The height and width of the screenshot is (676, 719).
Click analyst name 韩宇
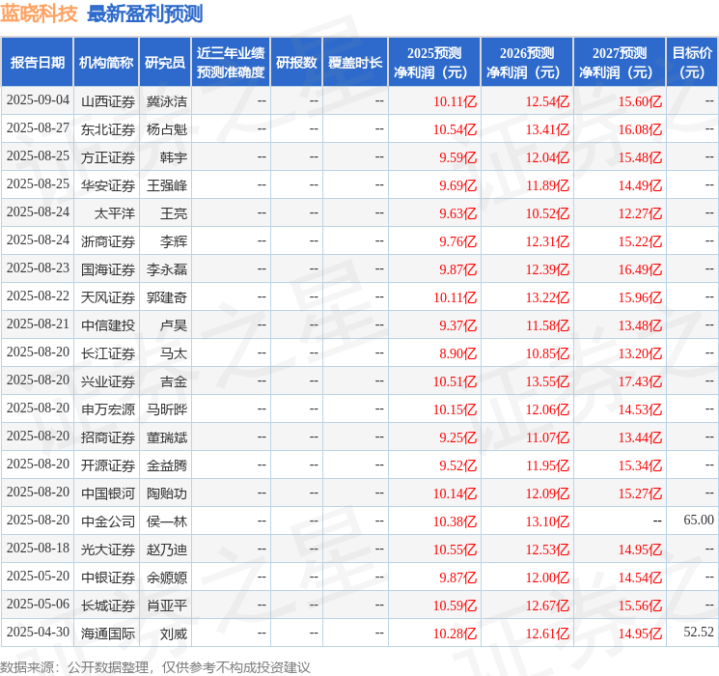pyautogui.click(x=173, y=158)
